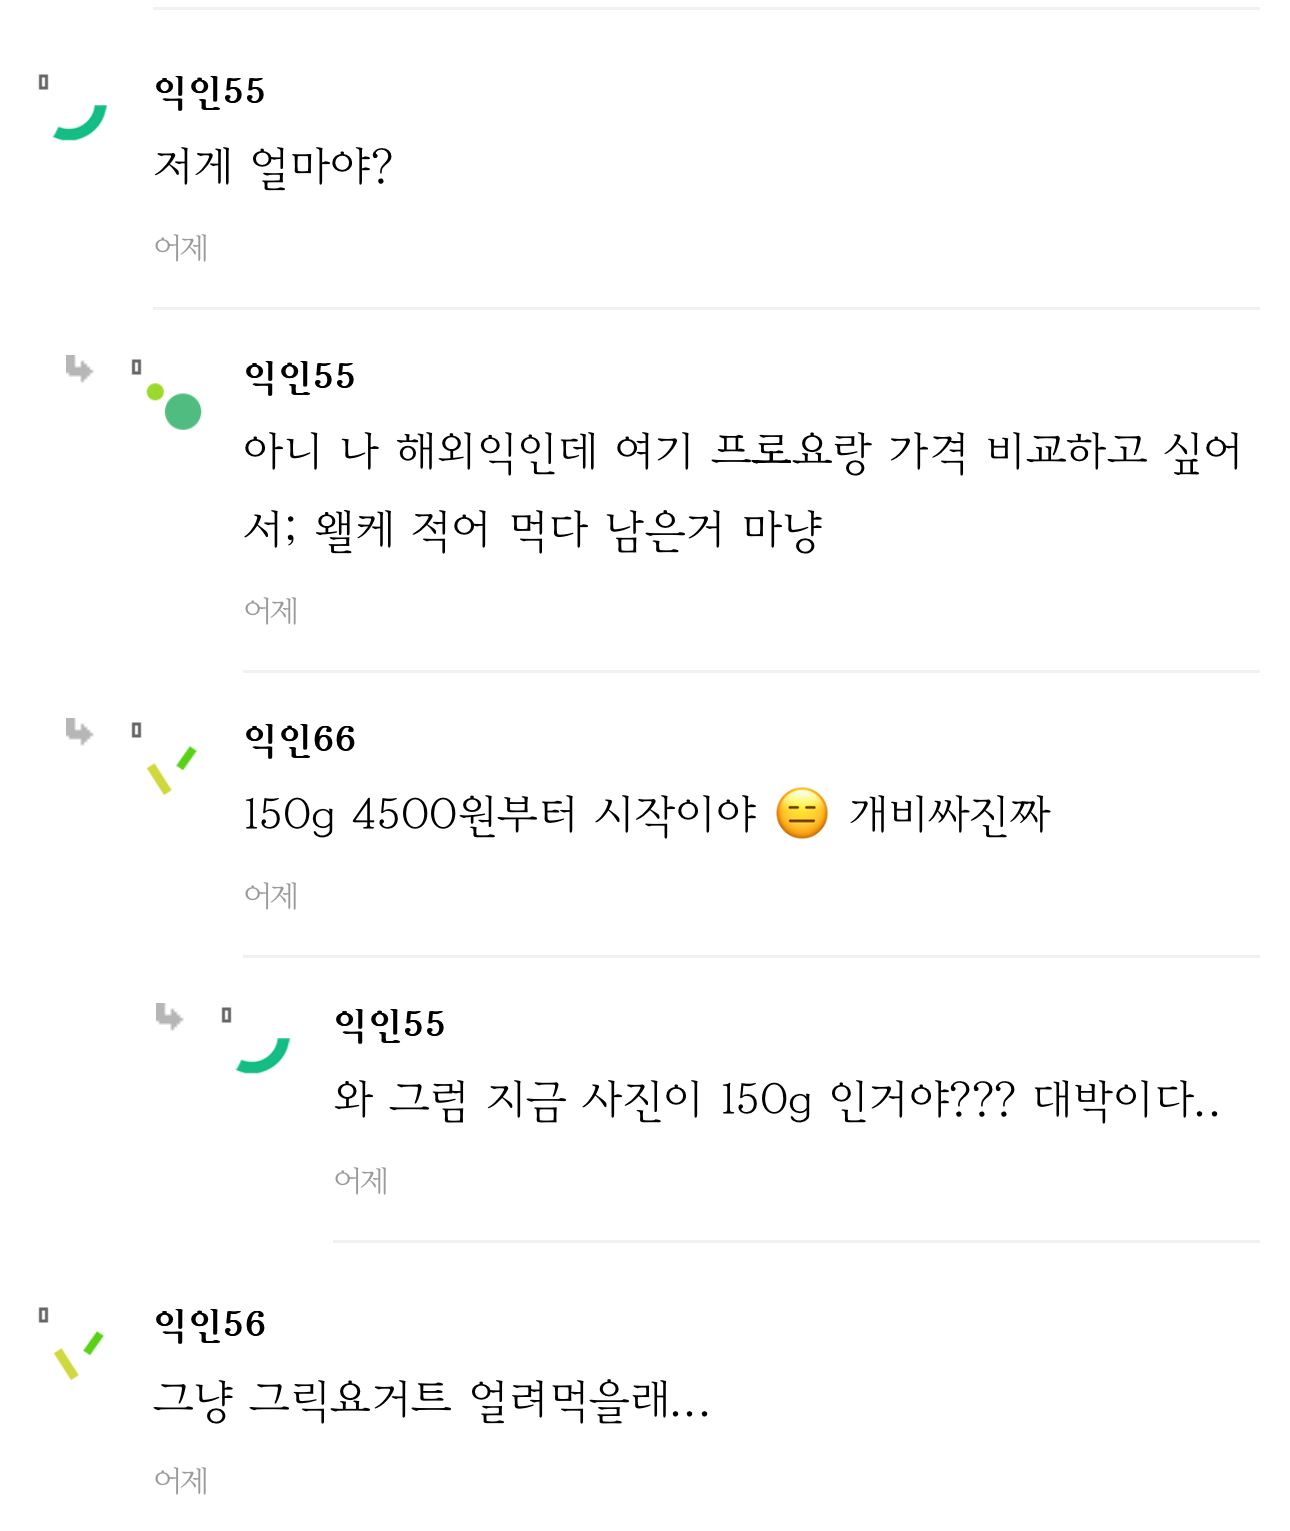The image size is (1290, 1531).
Task: Click the 어제 timestamp under 익인66's comment
Action: 271,895
